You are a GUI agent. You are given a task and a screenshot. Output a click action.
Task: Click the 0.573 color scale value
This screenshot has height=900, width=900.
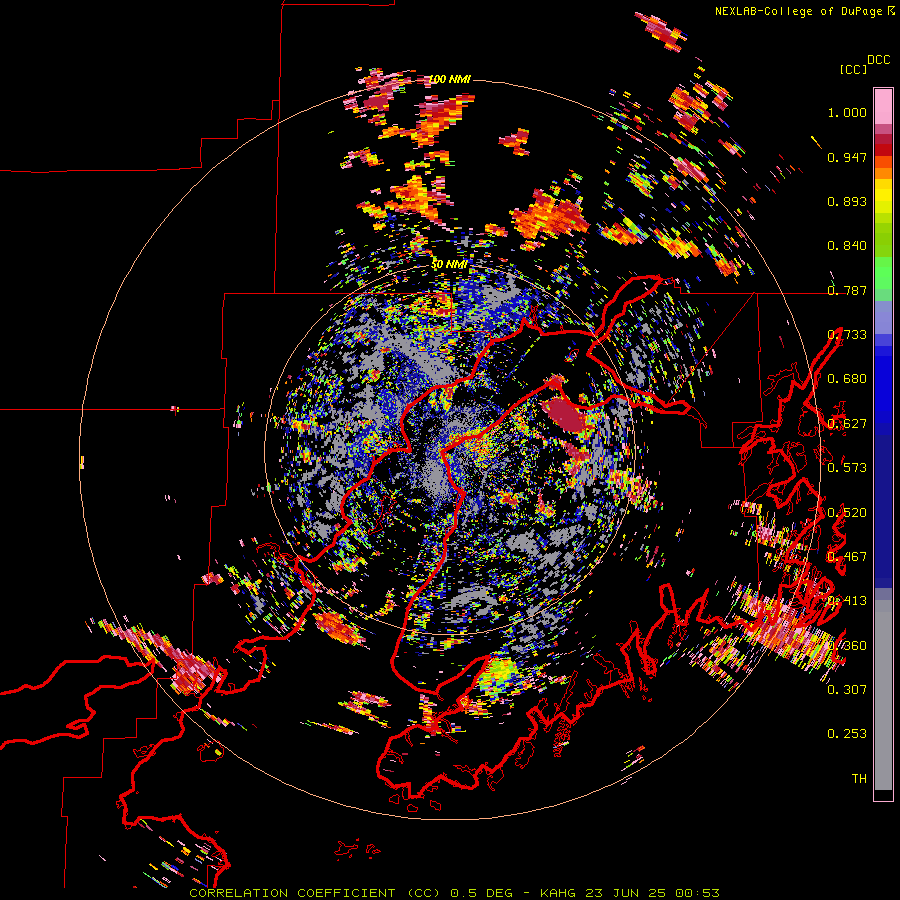click(847, 468)
